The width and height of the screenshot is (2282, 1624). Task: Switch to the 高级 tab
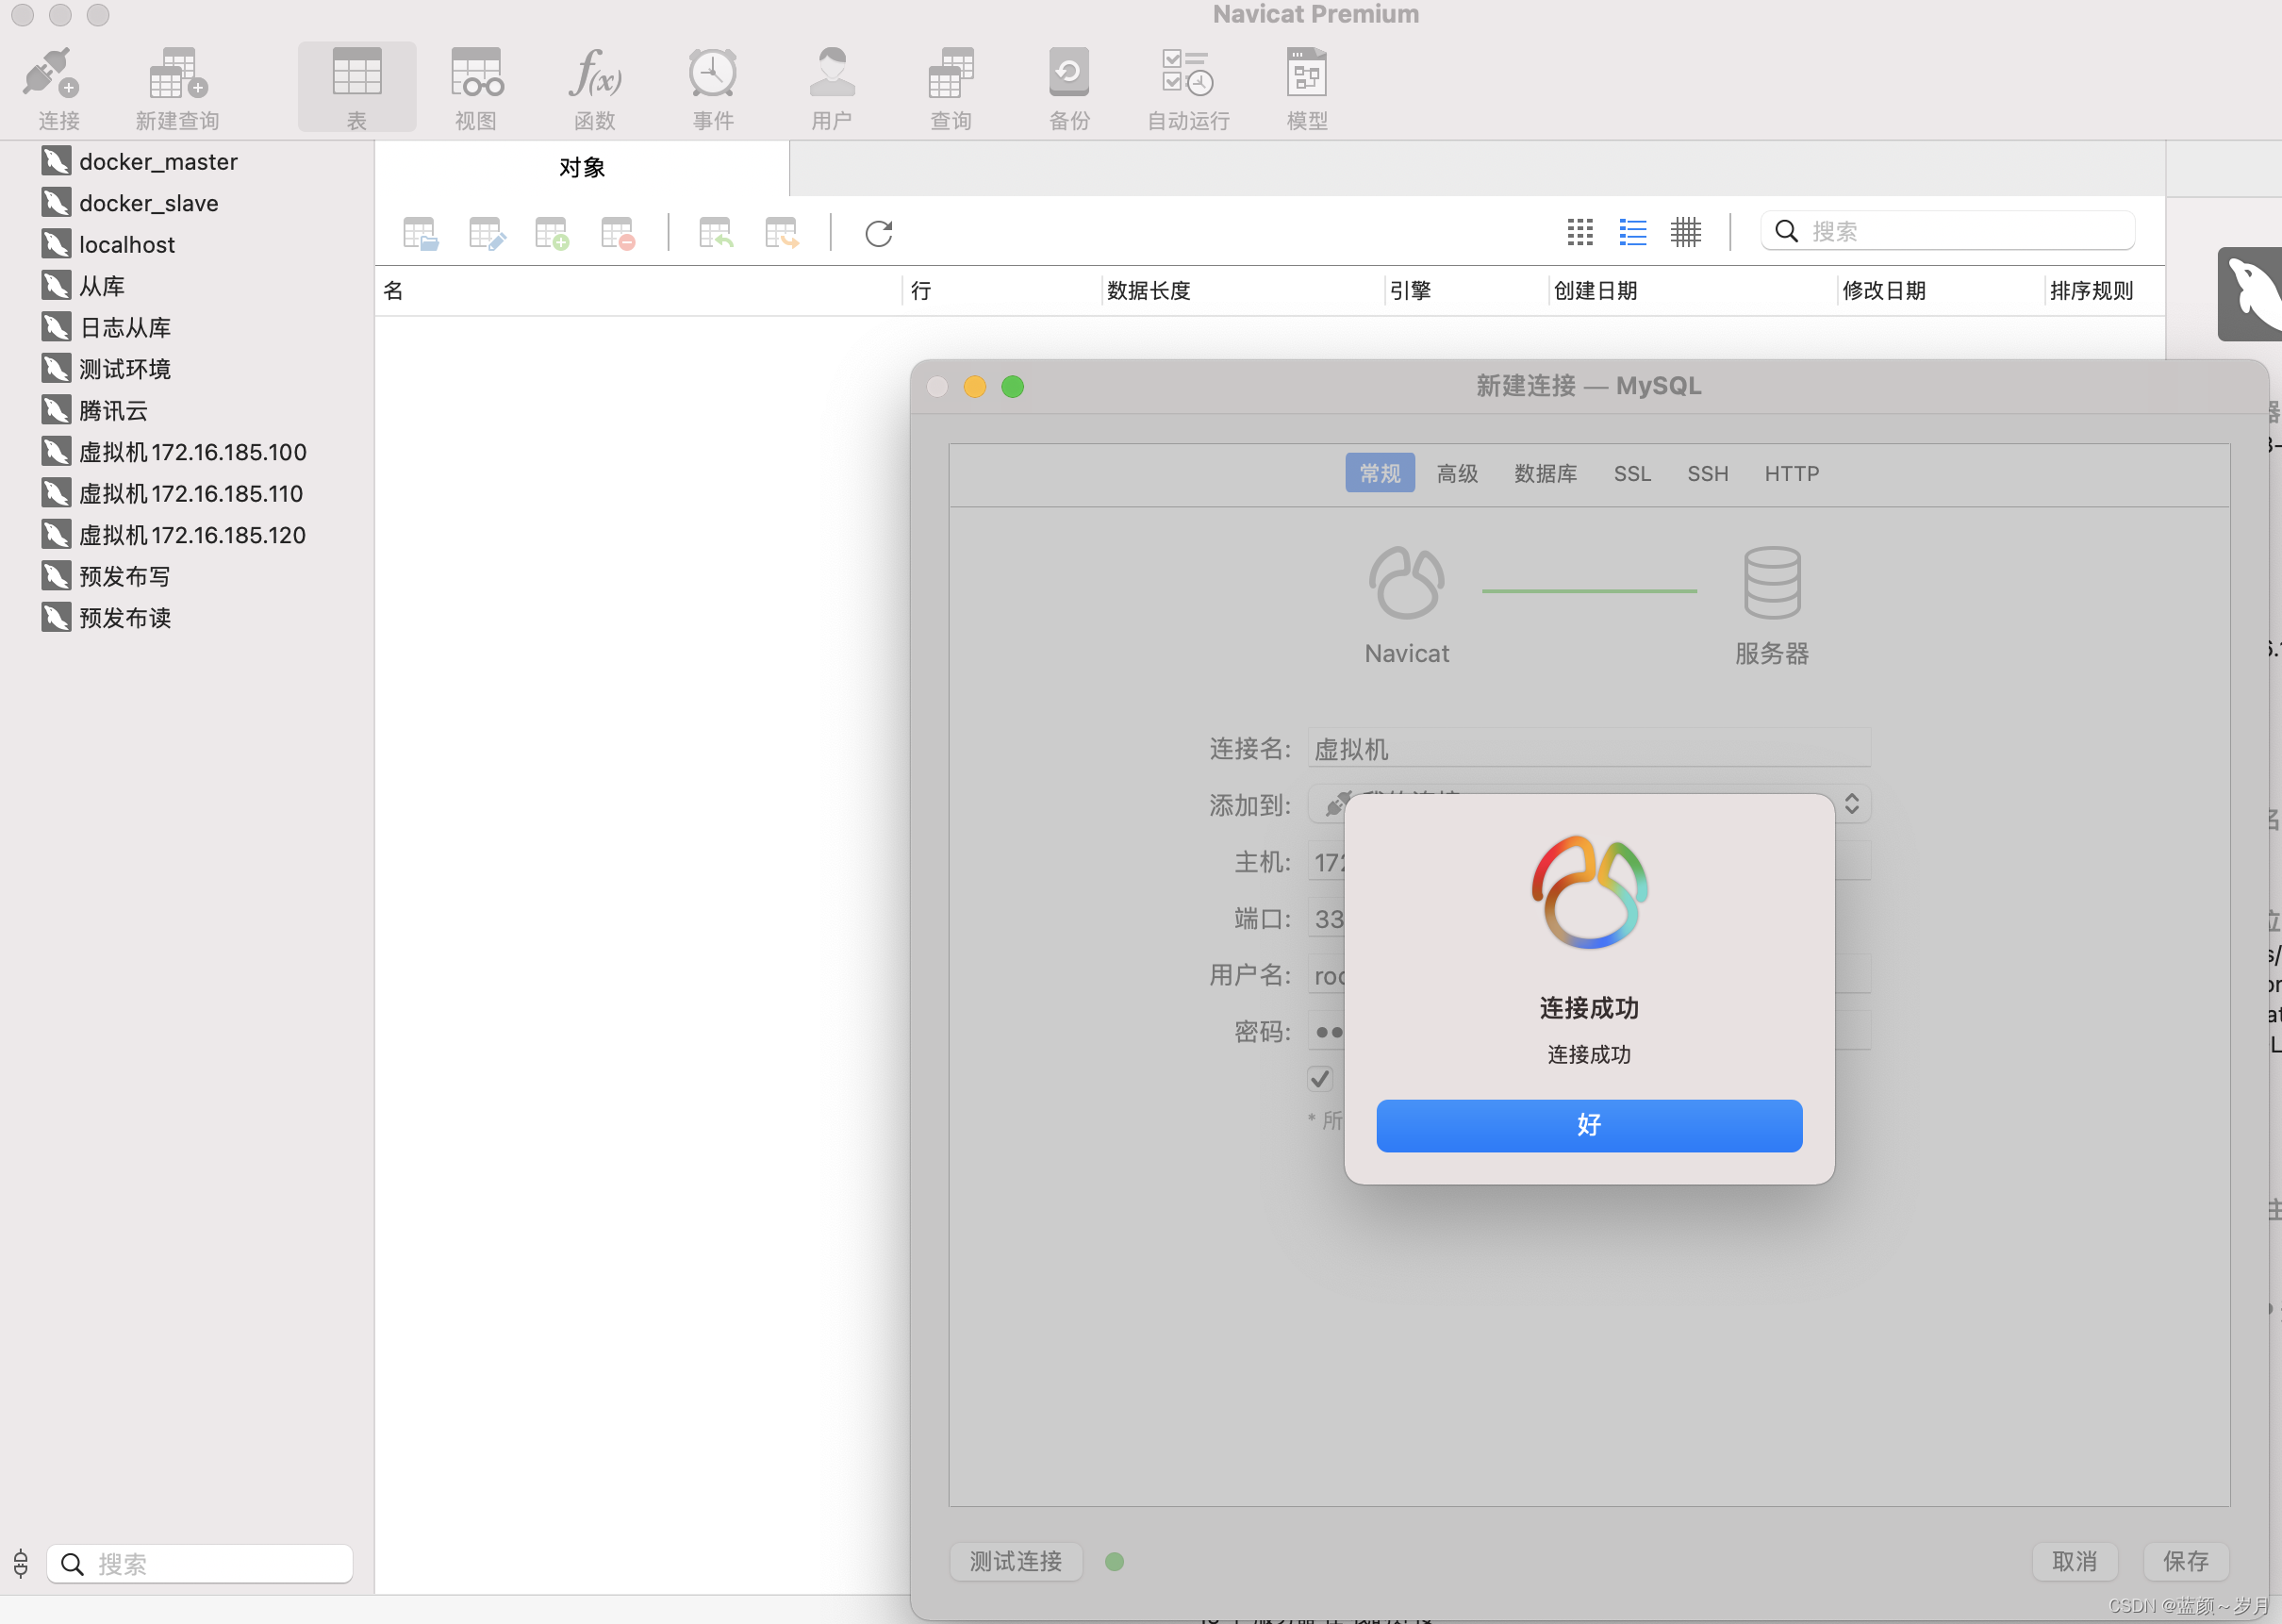click(x=1456, y=473)
